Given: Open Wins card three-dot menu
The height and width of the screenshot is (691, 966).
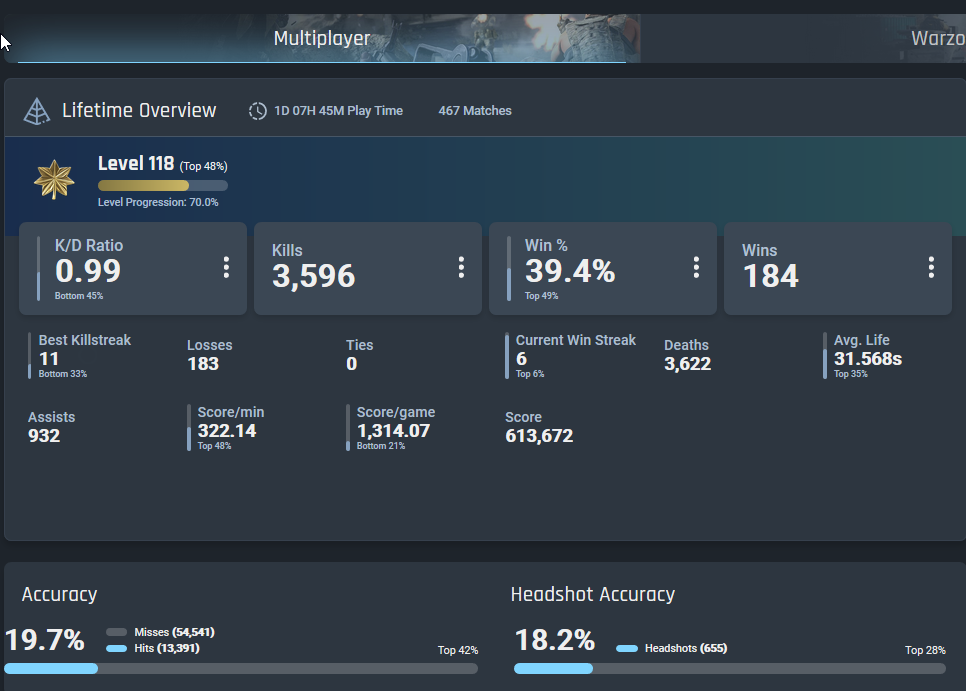Looking at the screenshot, I should pos(931,267).
